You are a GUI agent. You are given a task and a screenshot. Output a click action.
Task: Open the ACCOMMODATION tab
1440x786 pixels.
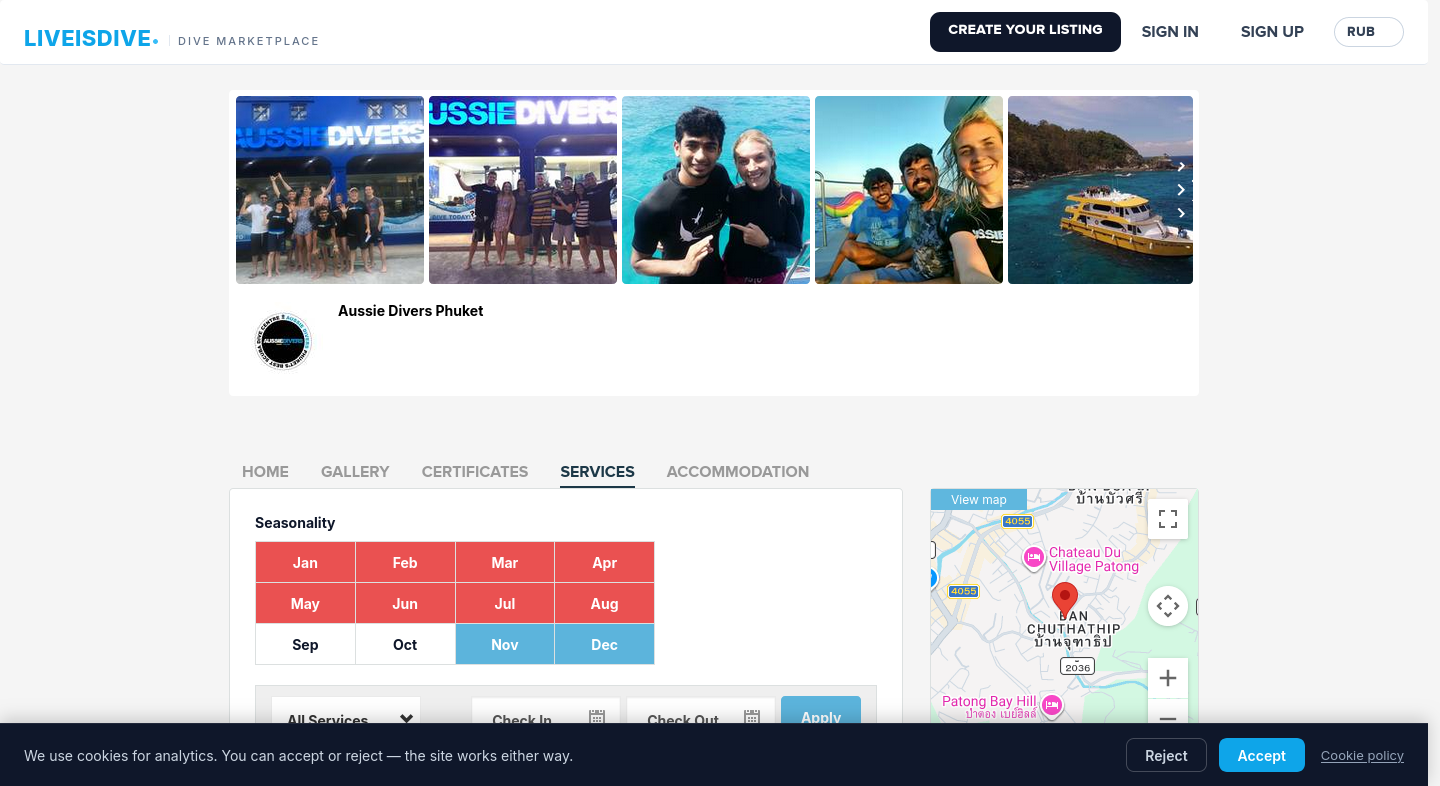[x=738, y=471]
